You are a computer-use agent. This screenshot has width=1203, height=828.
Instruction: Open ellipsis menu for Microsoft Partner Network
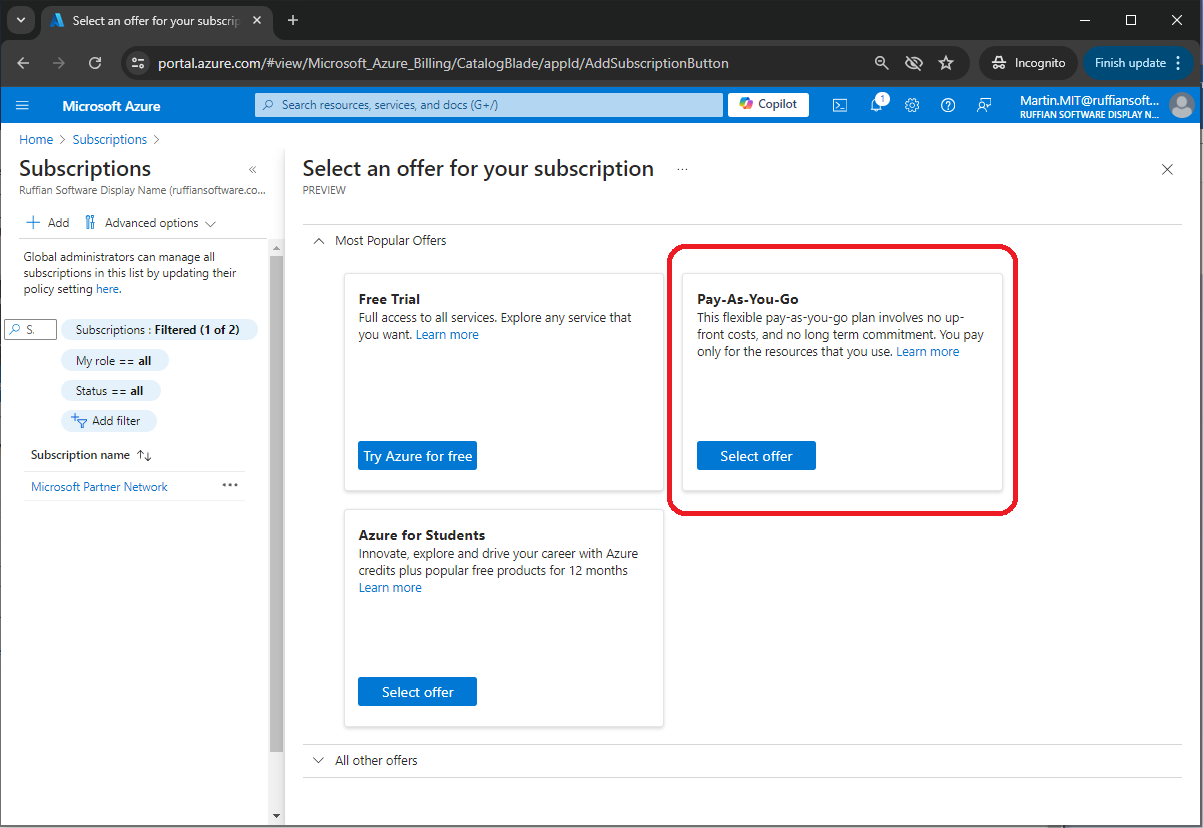click(x=230, y=486)
